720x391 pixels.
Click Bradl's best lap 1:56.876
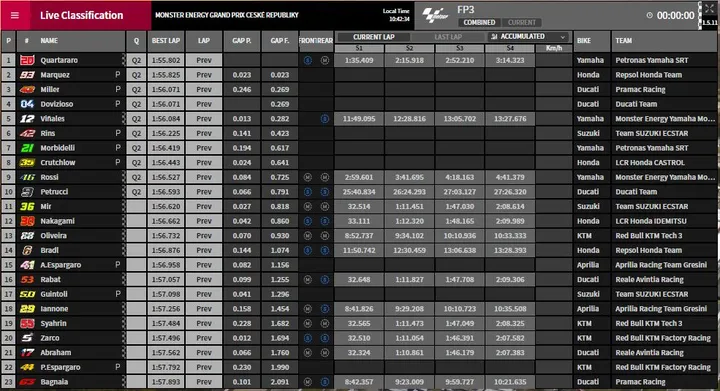point(166,251)
